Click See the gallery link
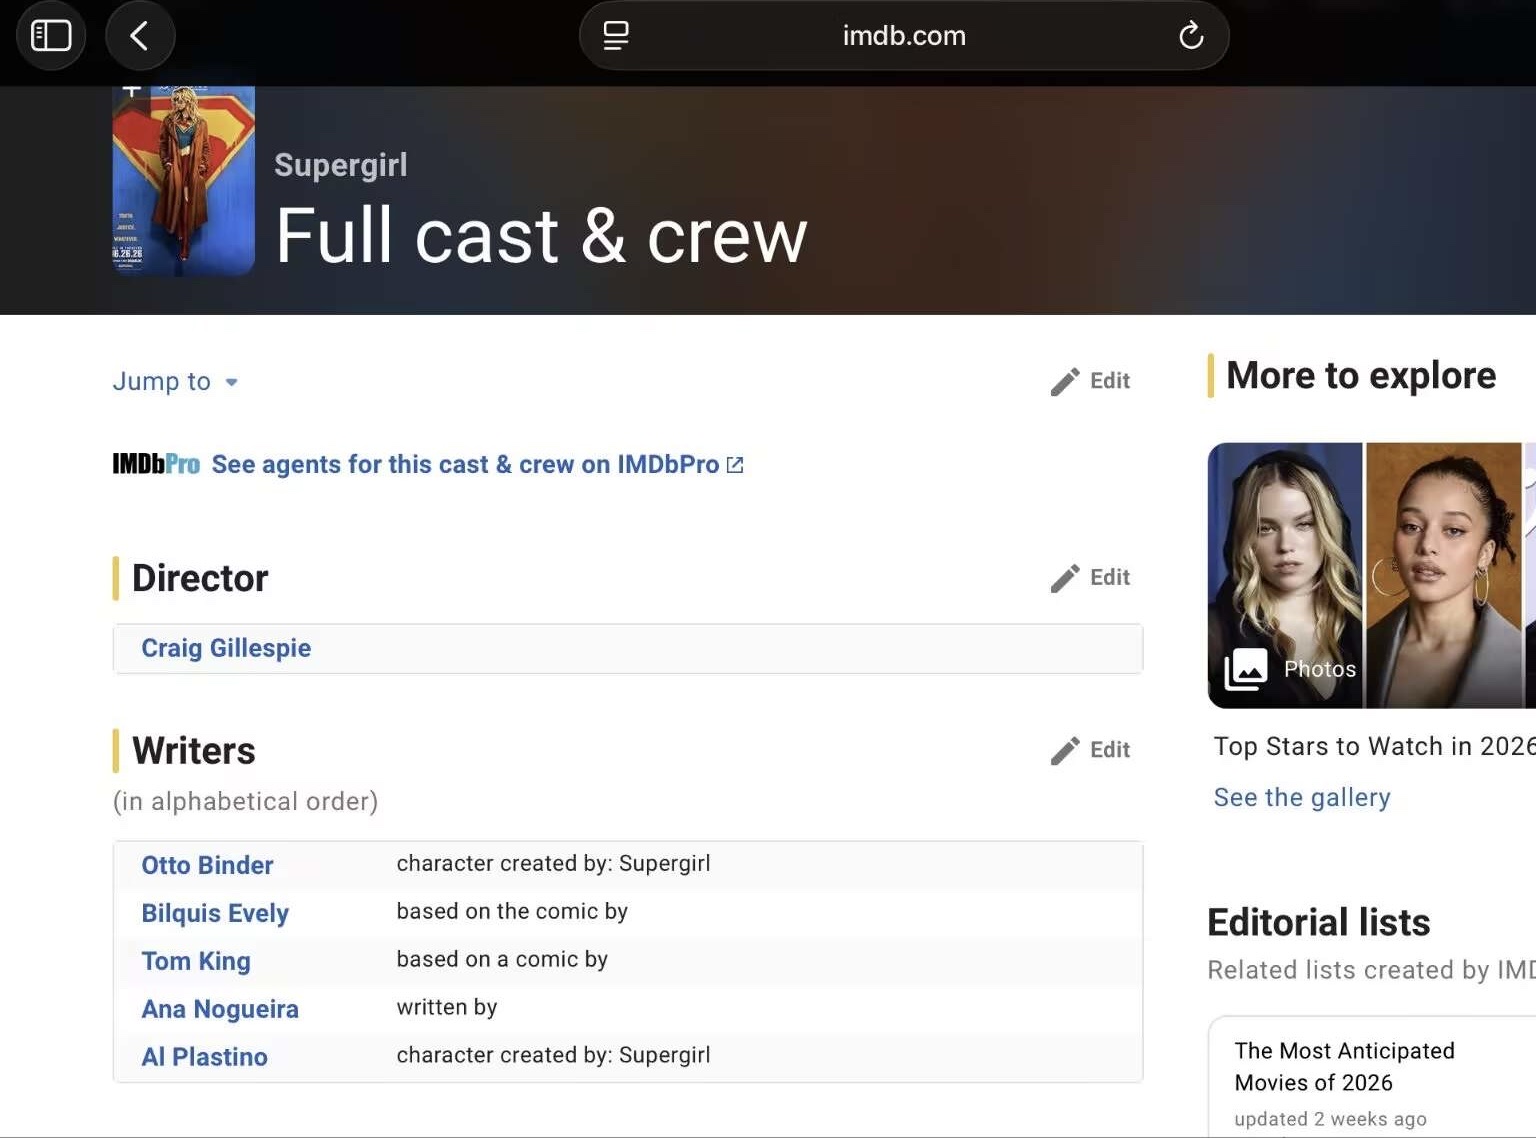This screenshot has width=1536, height=1138. [x=1301, y=797]
